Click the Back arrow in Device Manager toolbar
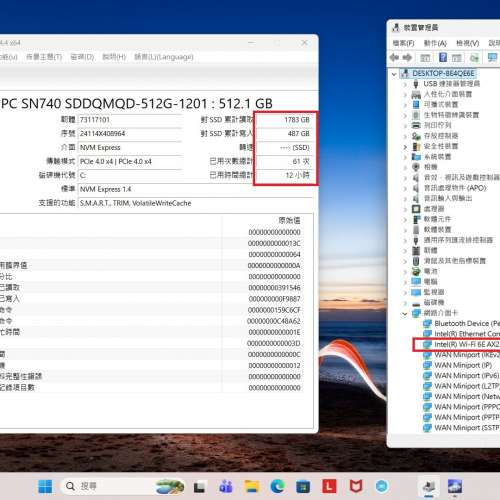The width and height of the screenshot is (500, 500). [x=394, y=57]
